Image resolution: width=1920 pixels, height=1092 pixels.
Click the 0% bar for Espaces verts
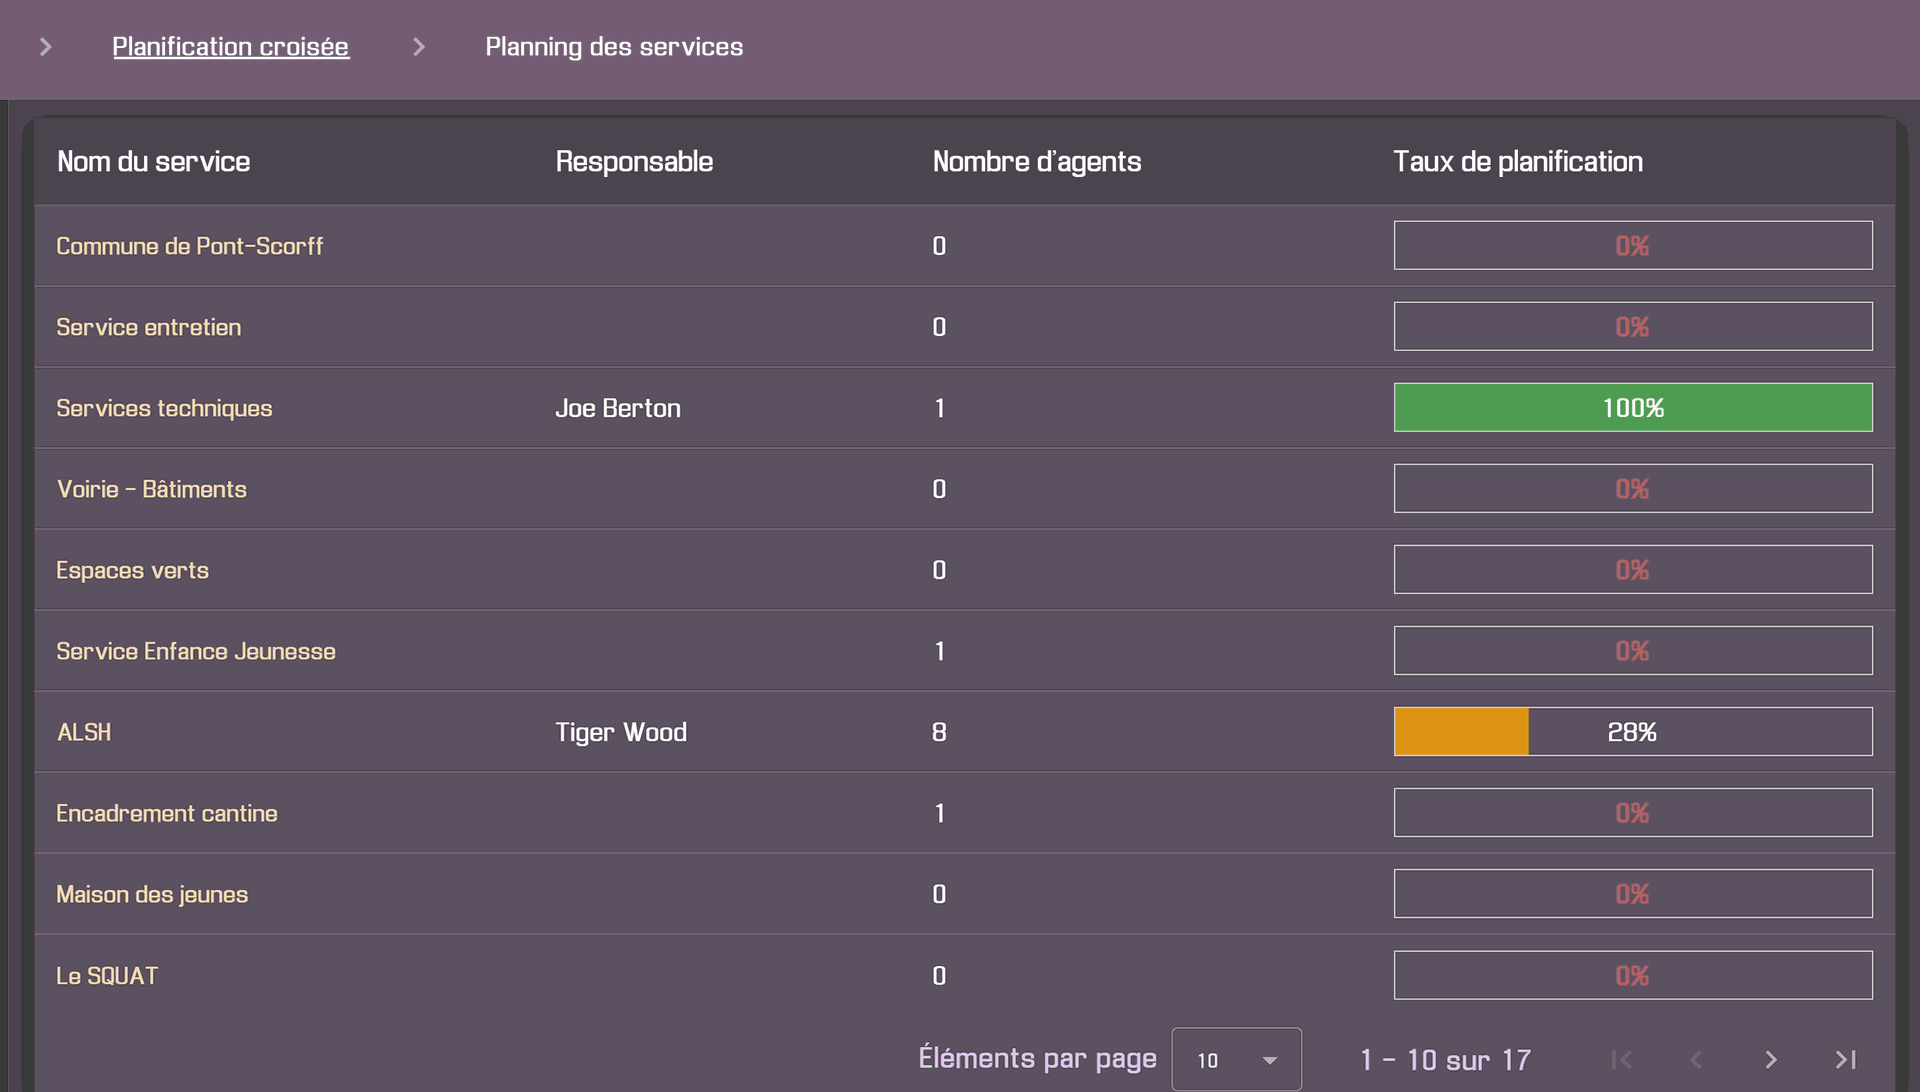click(x=1633, y=570)
